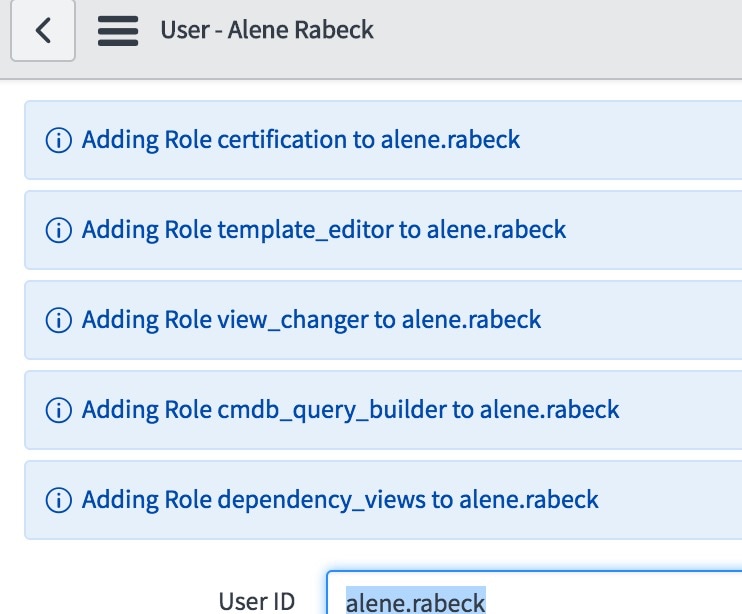Click the User - Alene Rabeck title

(266, 30)
